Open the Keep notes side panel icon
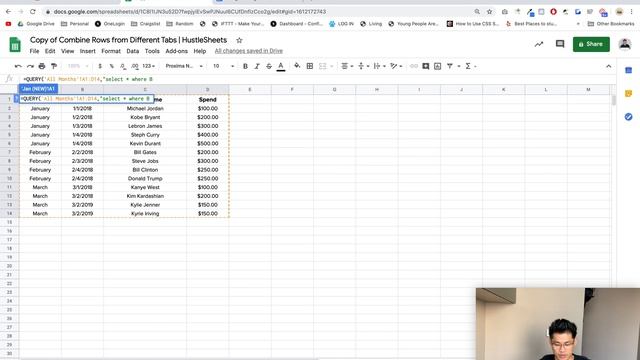 pyautogui.click(x=629, y=93)
